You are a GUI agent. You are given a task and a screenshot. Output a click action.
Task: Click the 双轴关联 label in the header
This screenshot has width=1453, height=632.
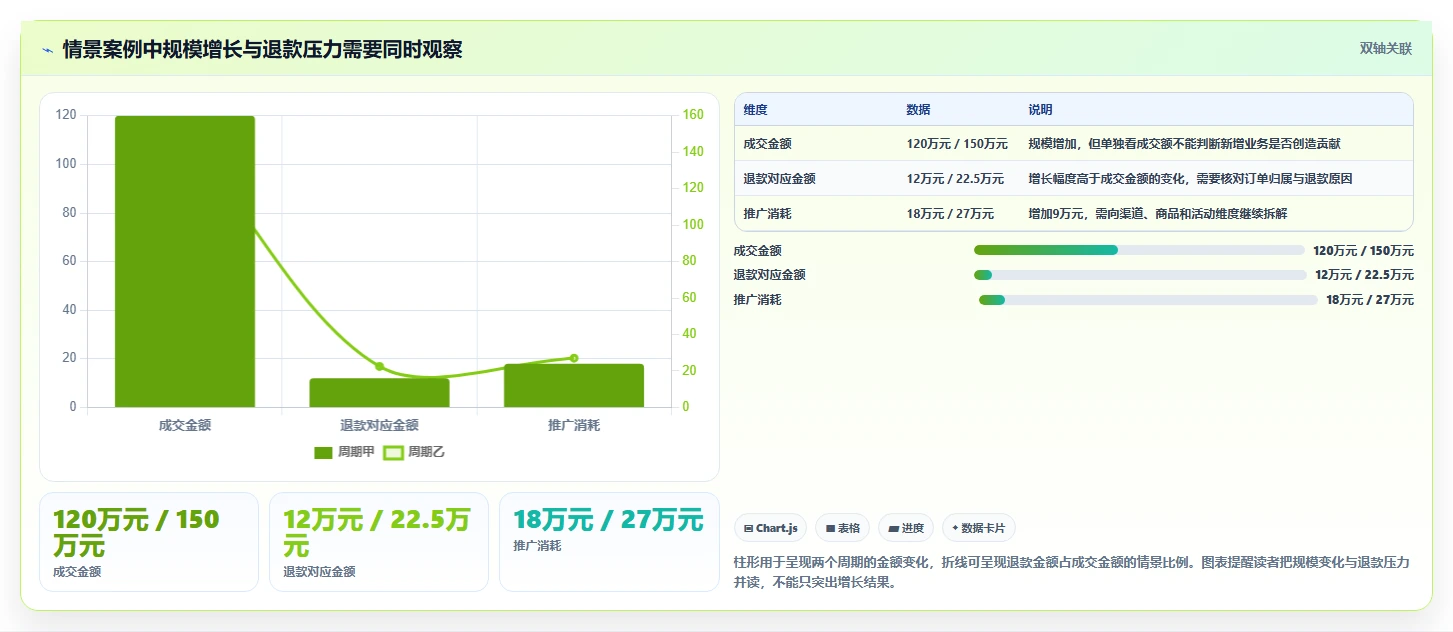point(1385,48)
